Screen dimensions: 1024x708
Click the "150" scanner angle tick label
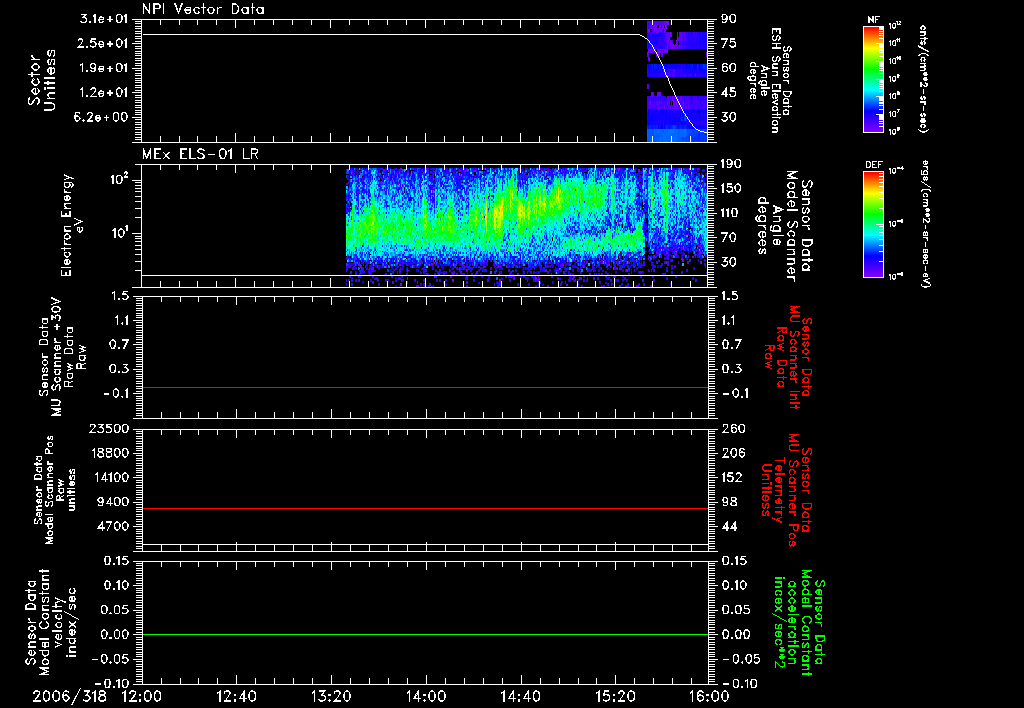732,189
